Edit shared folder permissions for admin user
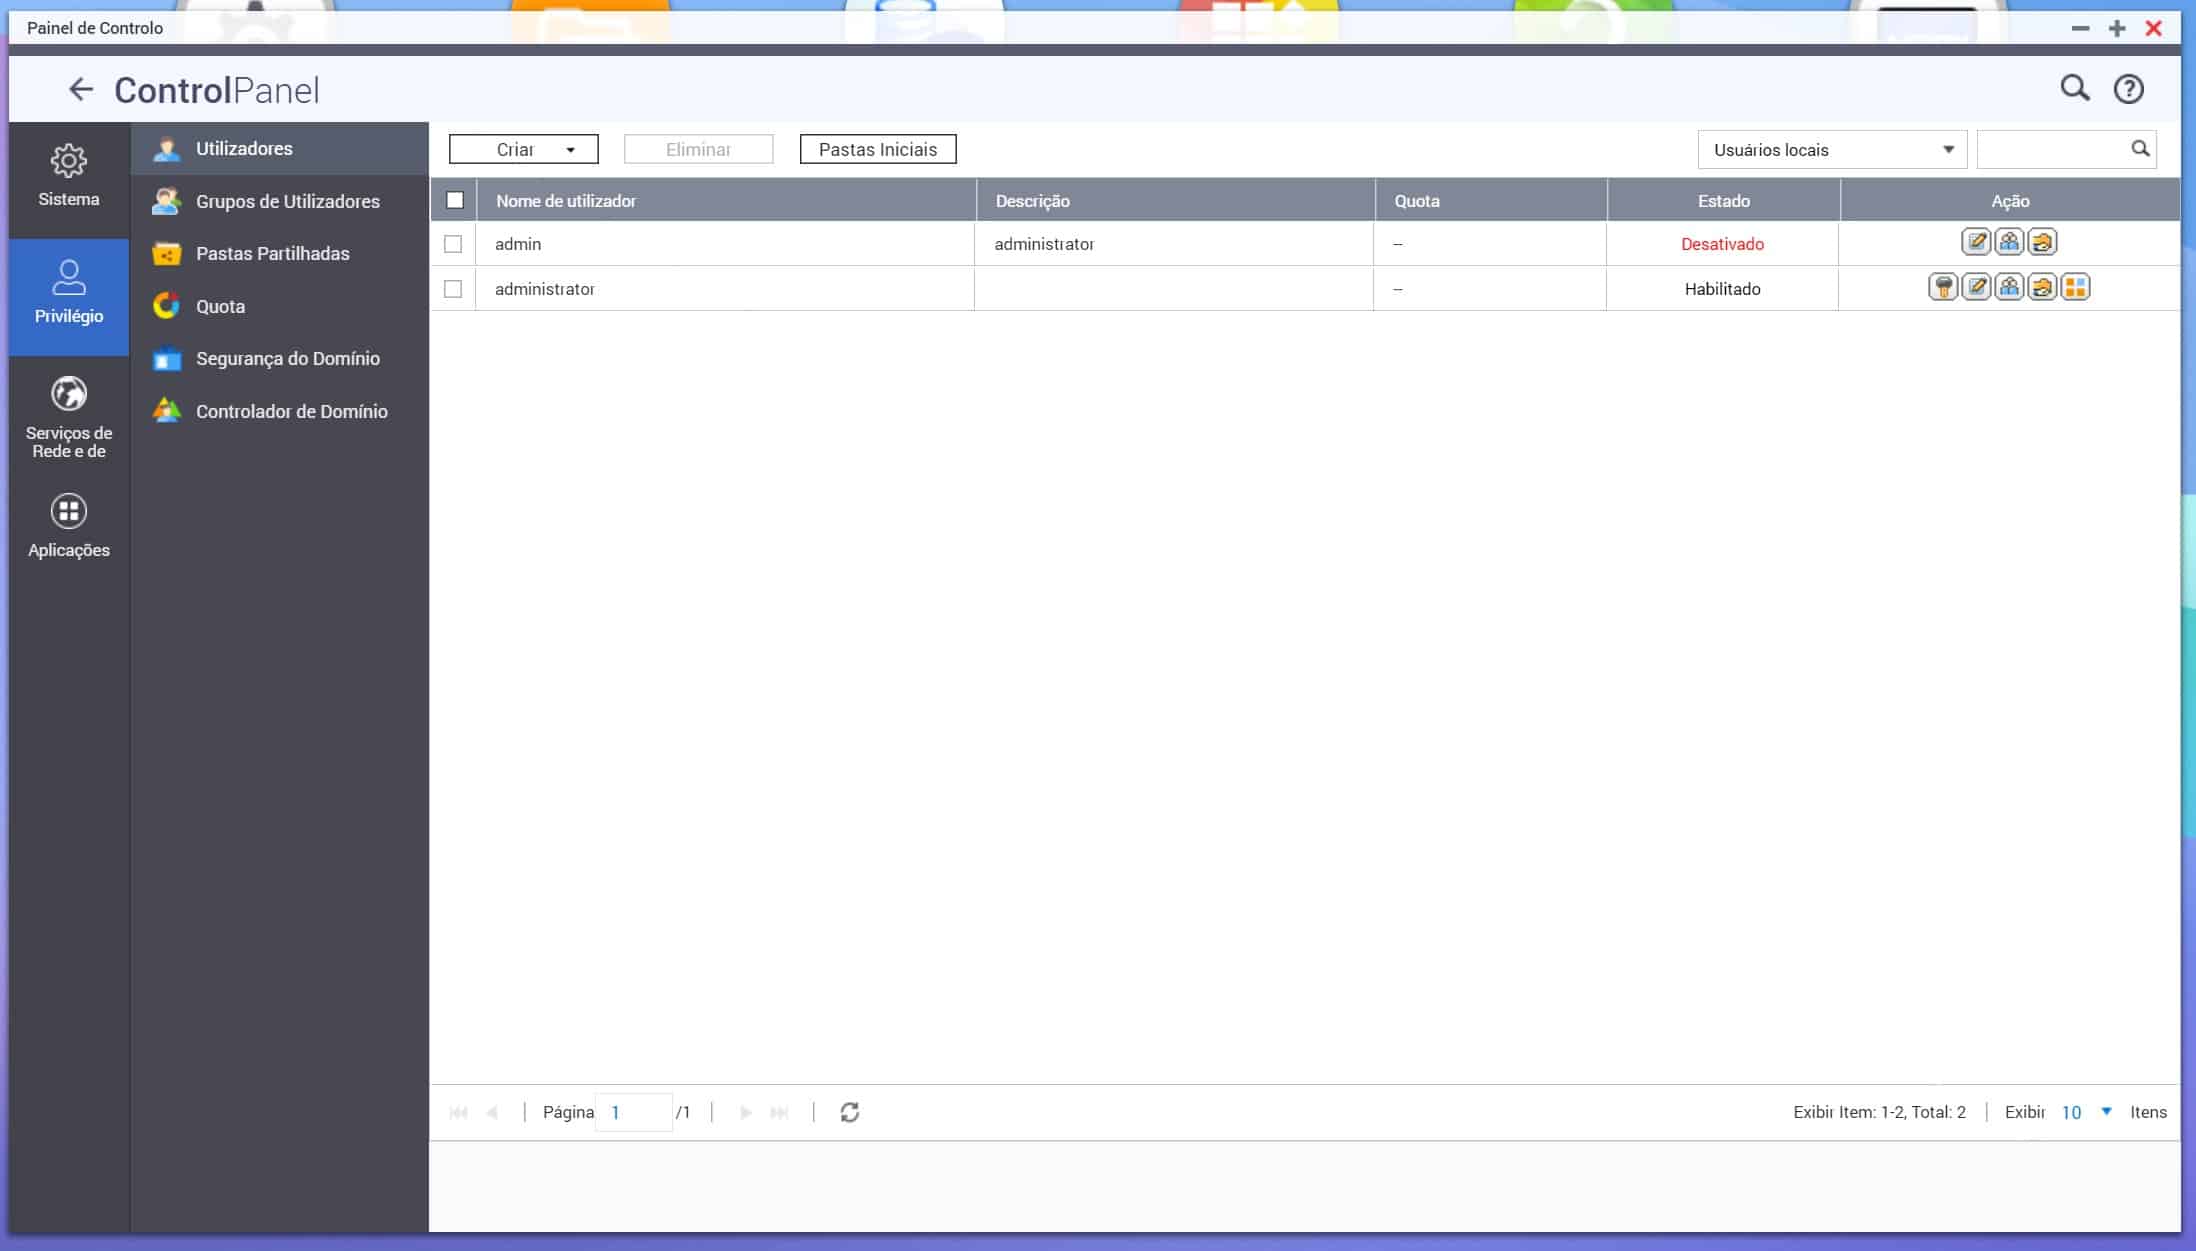The width and height of the screenshot is (2196, 1251). point(2042,243)
